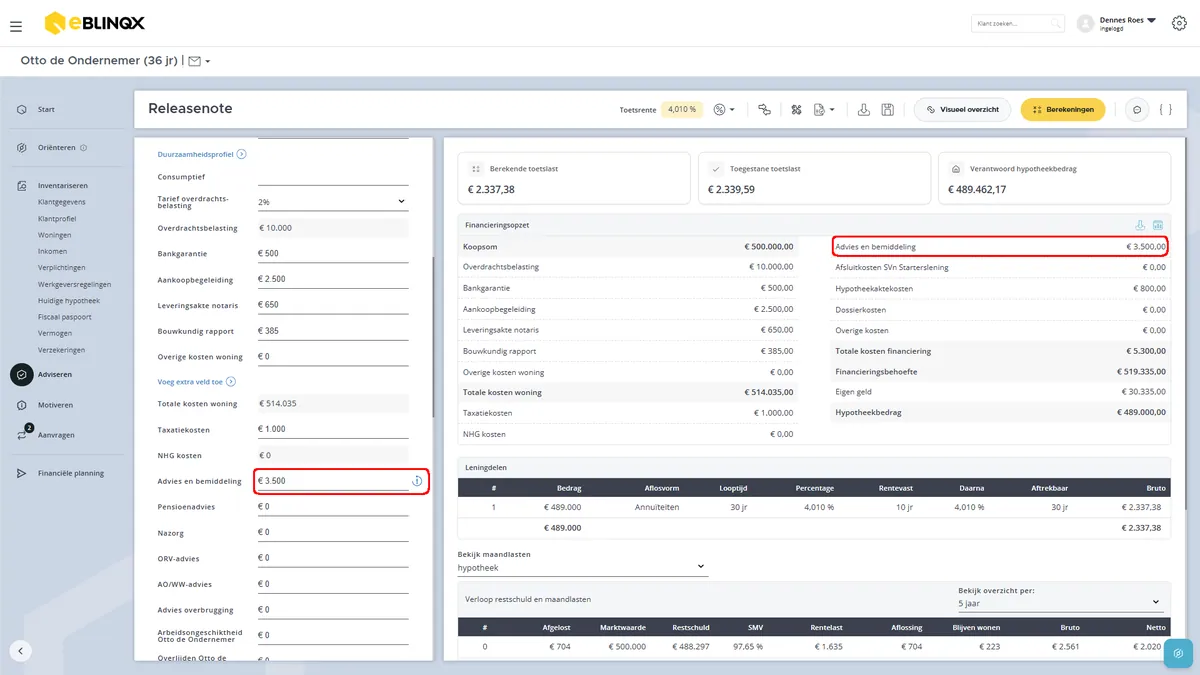Viewport: 1200px width, 675px height.
Task: Click the Klant zoeken search field
Action: pyautogui.click(x=1018, y=24)
